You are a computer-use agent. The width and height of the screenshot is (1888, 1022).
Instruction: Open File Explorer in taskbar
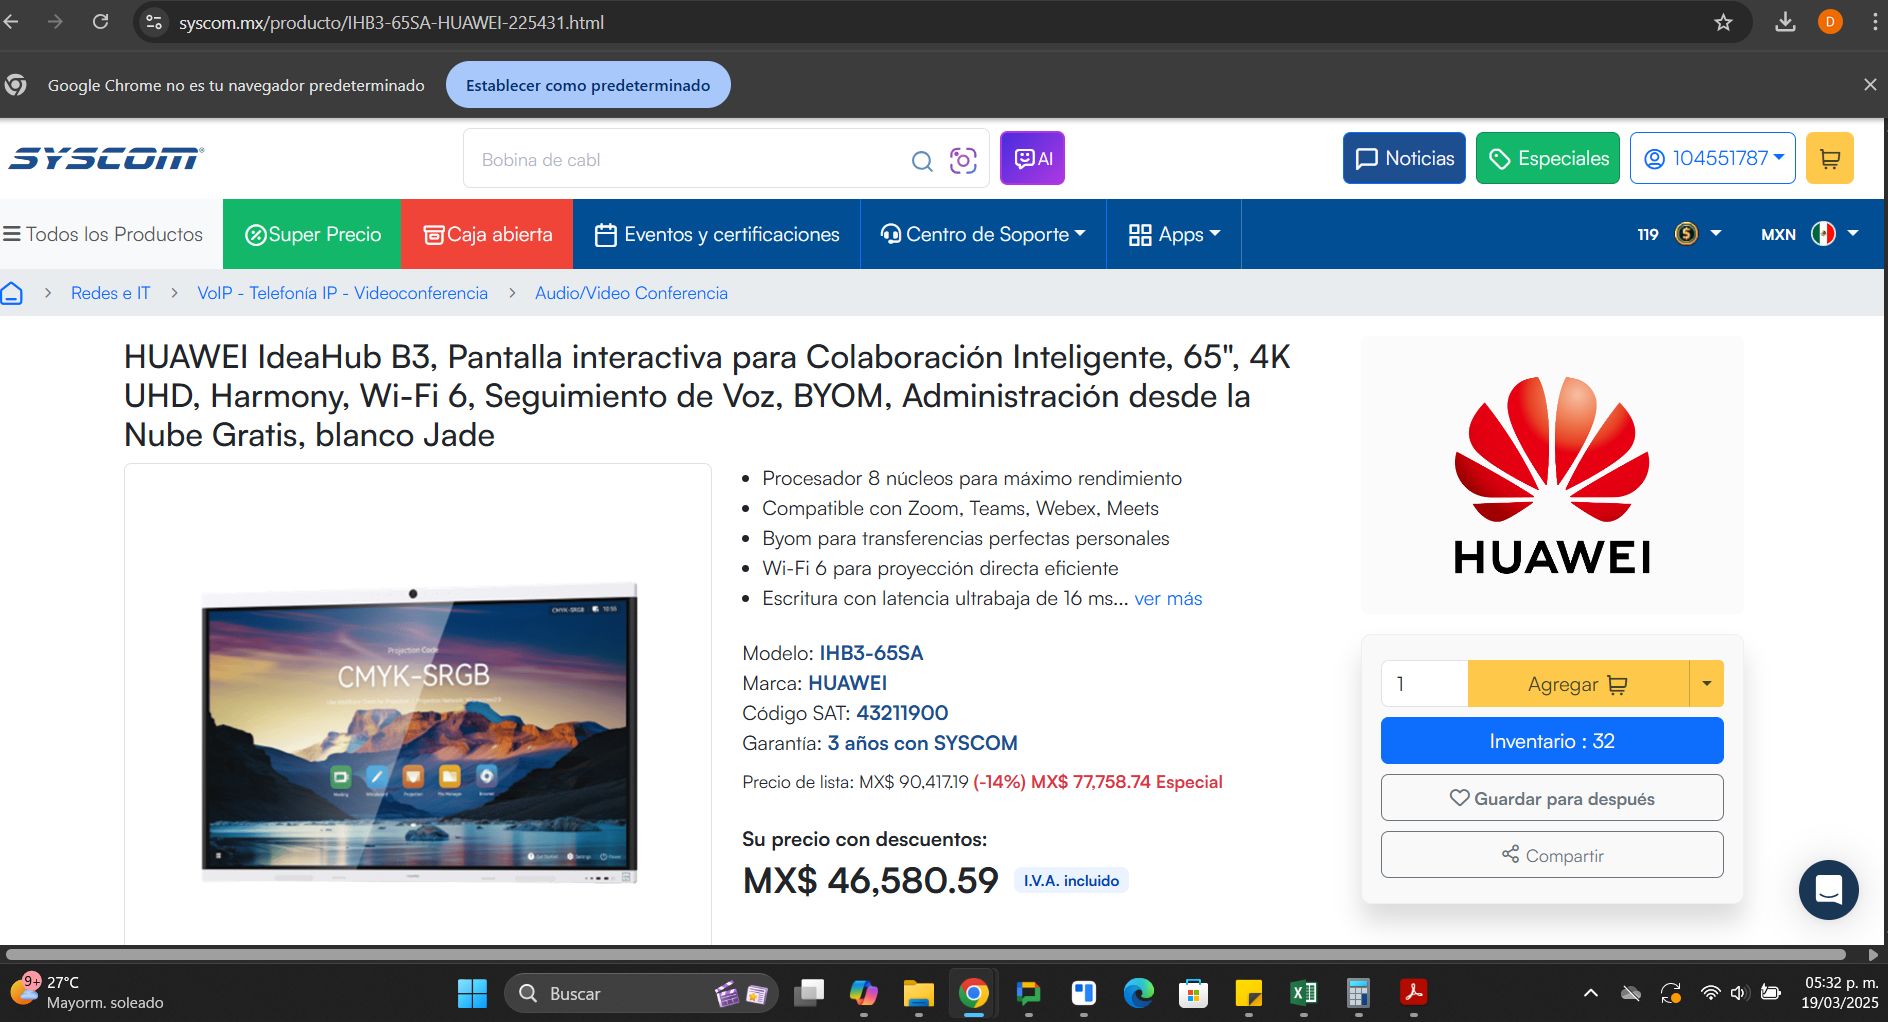click(x=919, y=993)
